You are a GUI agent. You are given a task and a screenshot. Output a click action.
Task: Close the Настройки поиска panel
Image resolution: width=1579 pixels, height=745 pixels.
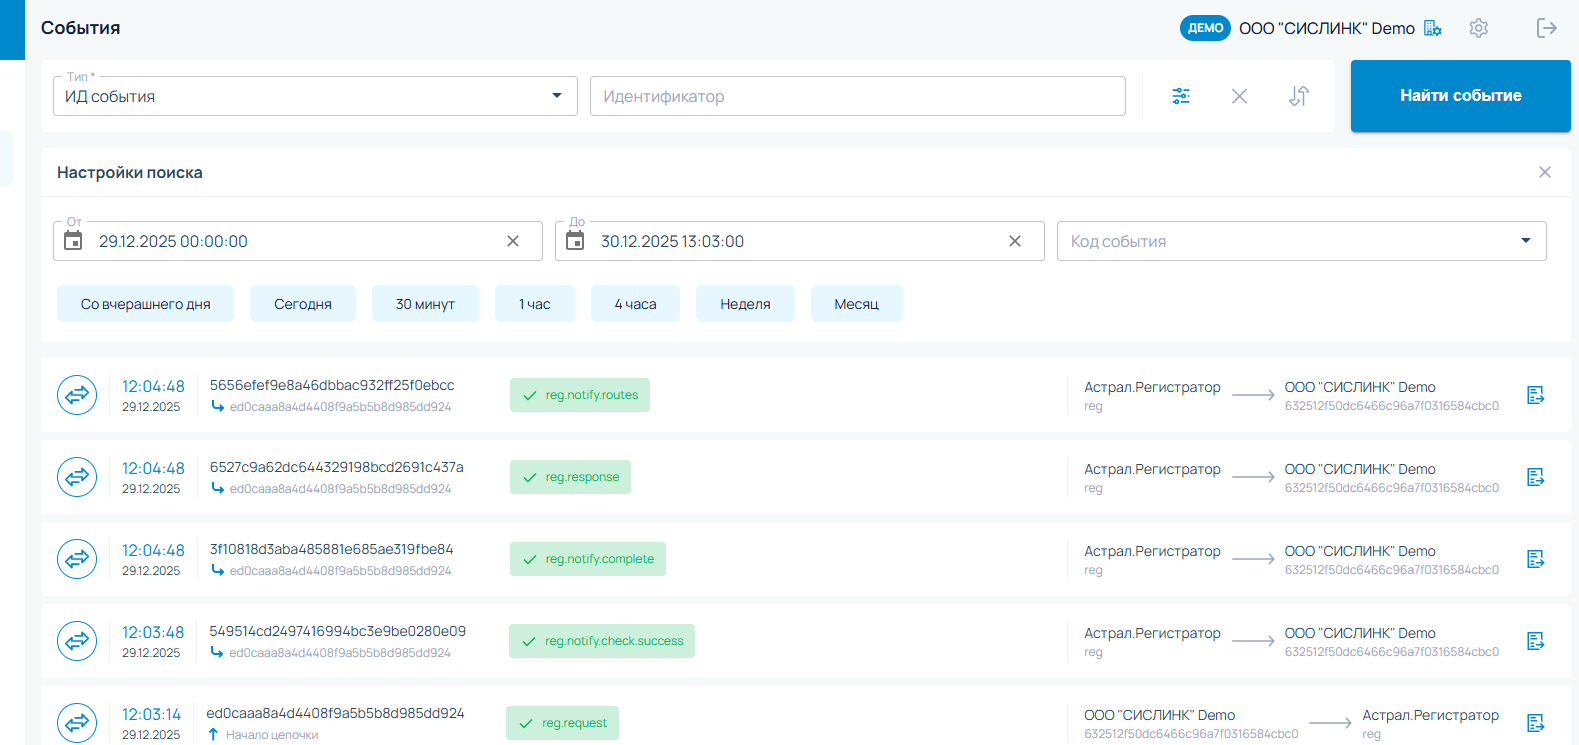[1545, 172]
